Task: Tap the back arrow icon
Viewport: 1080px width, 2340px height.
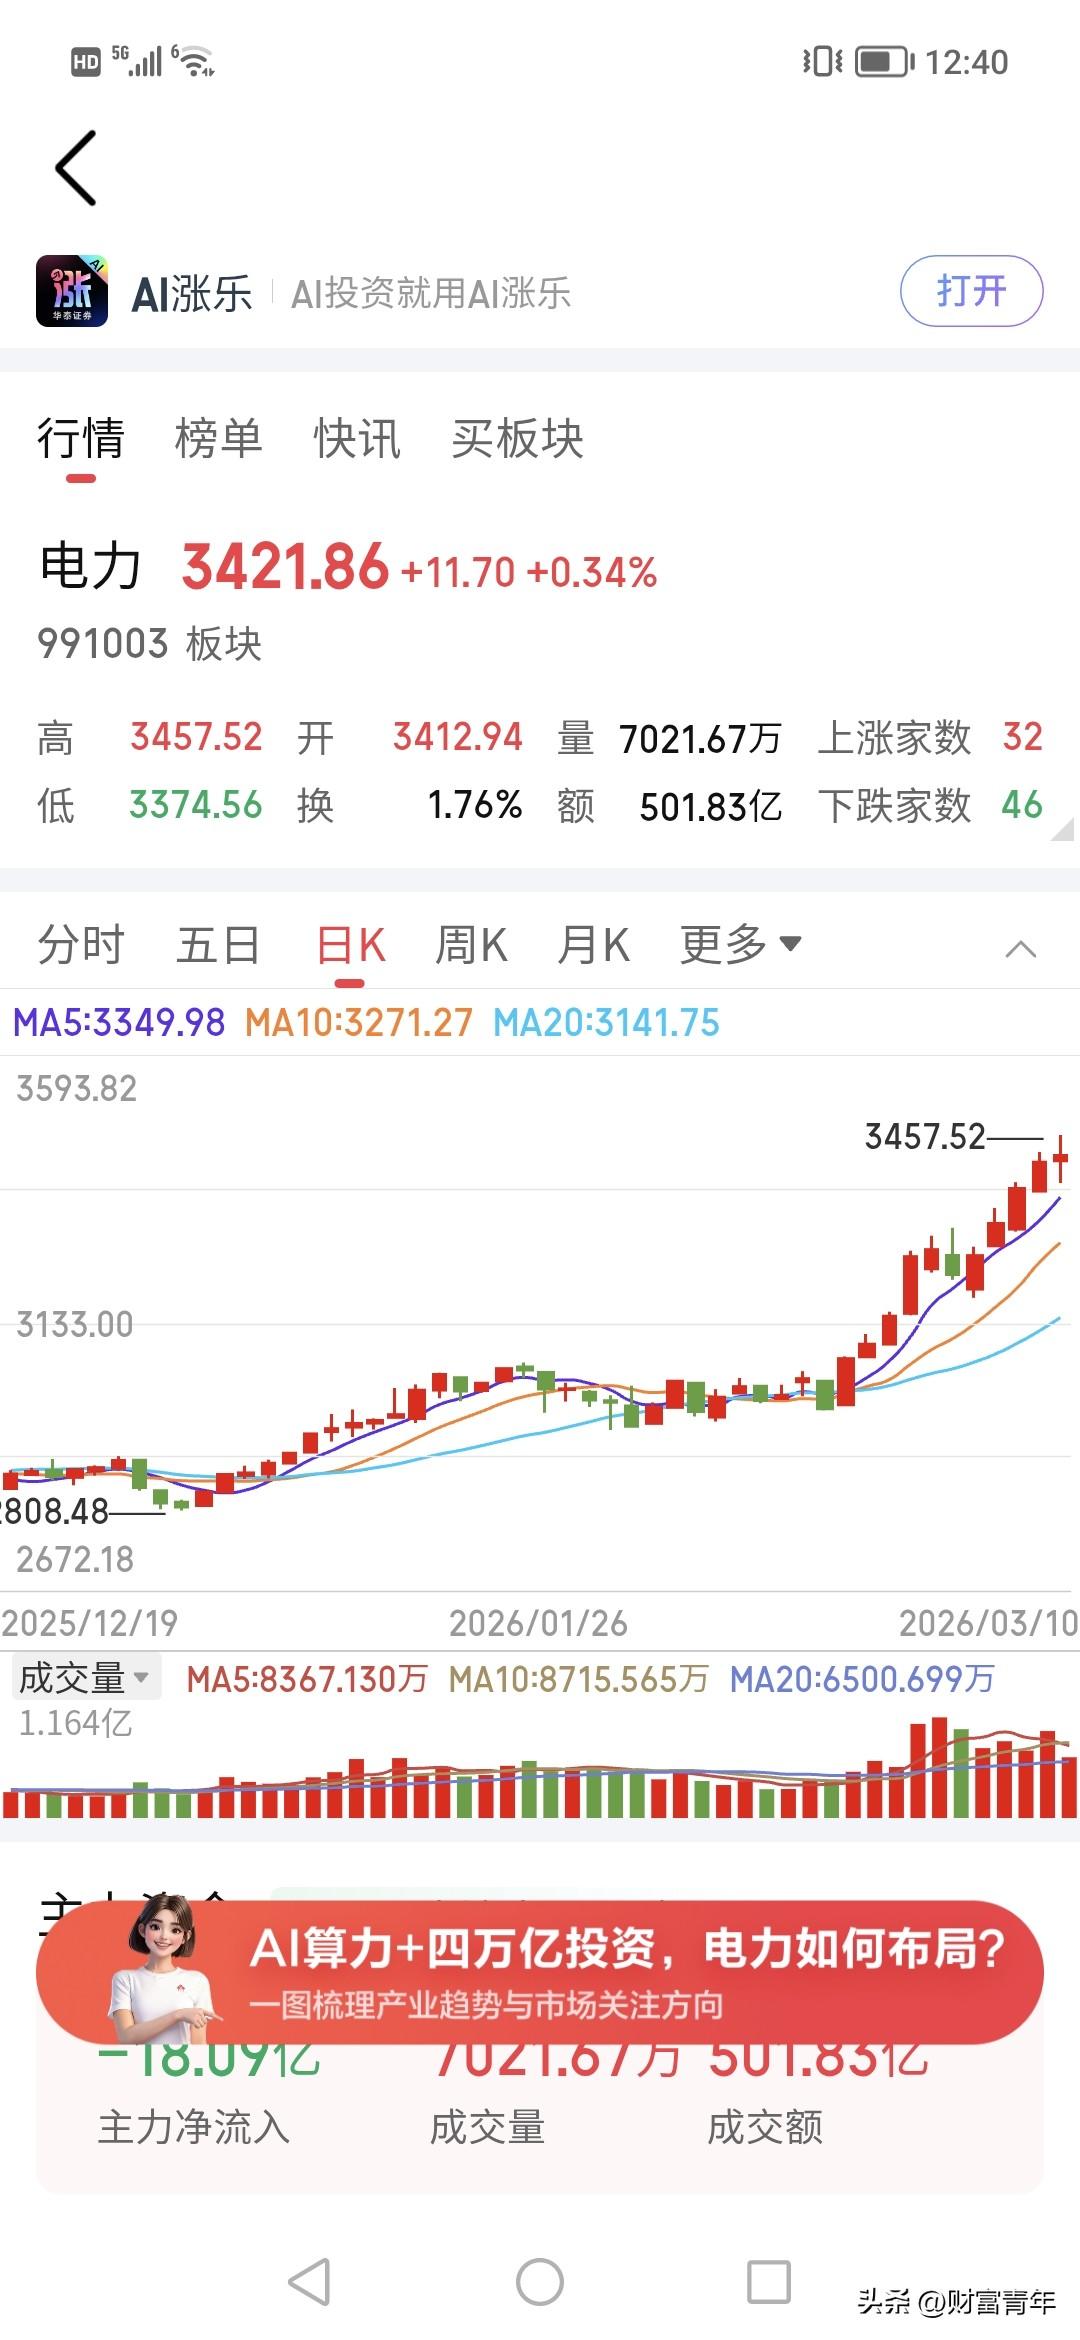Action: pos(76,168)
